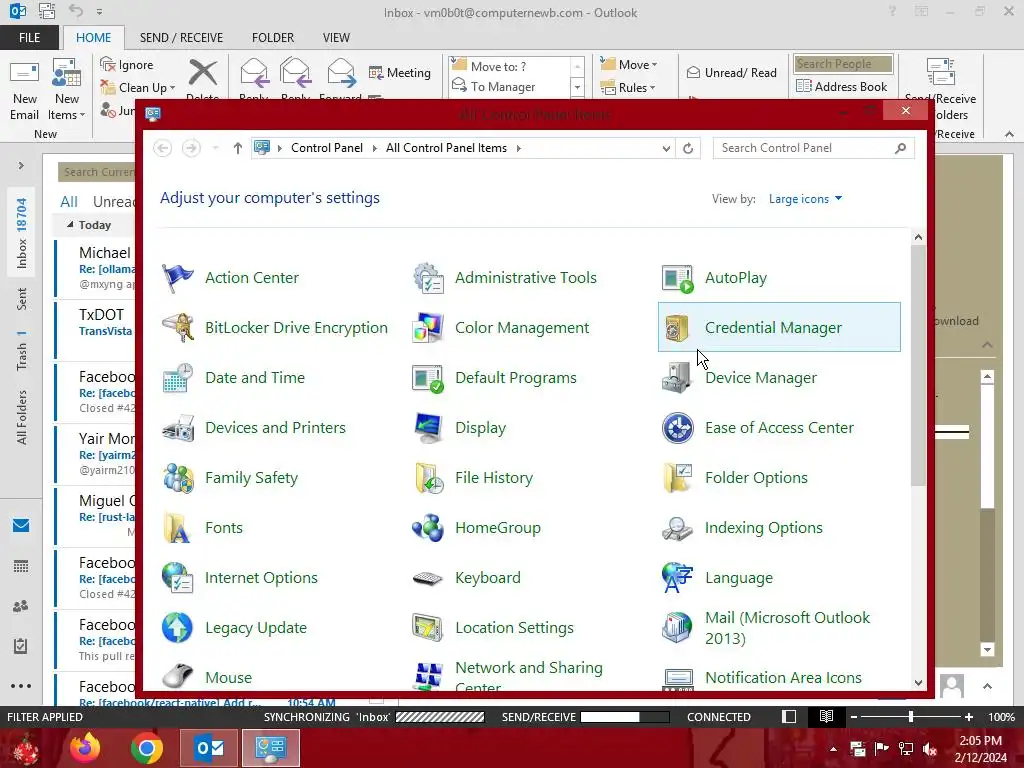This screenshot has width=1024, height=768.
Task: Click the Control Panel breadcrumb link
Action: (x=327, y=148)
